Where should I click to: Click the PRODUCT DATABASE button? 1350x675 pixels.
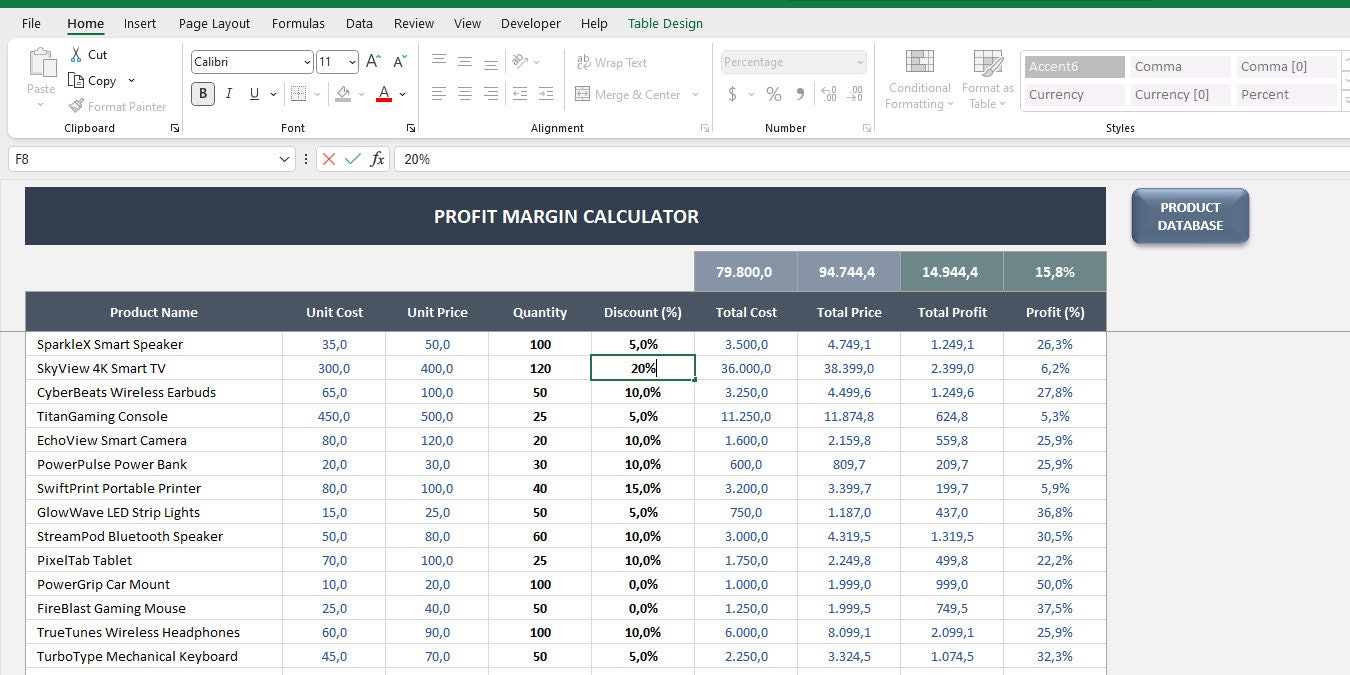click(x=1189, y=215)
